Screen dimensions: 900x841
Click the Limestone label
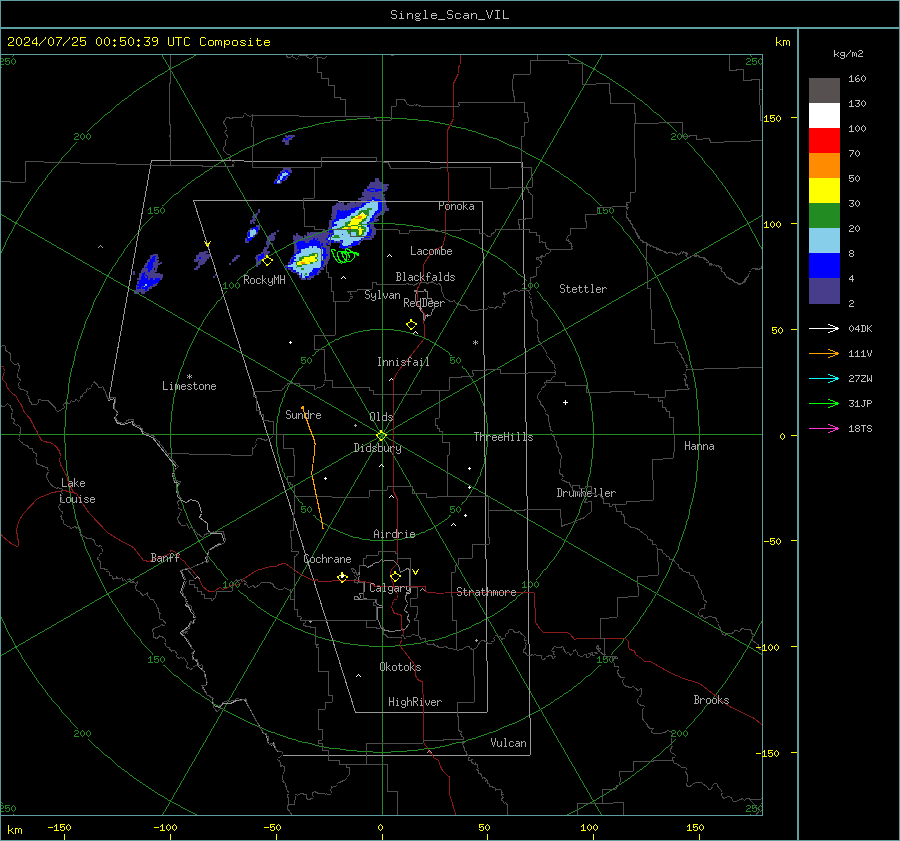coord(189,386)
